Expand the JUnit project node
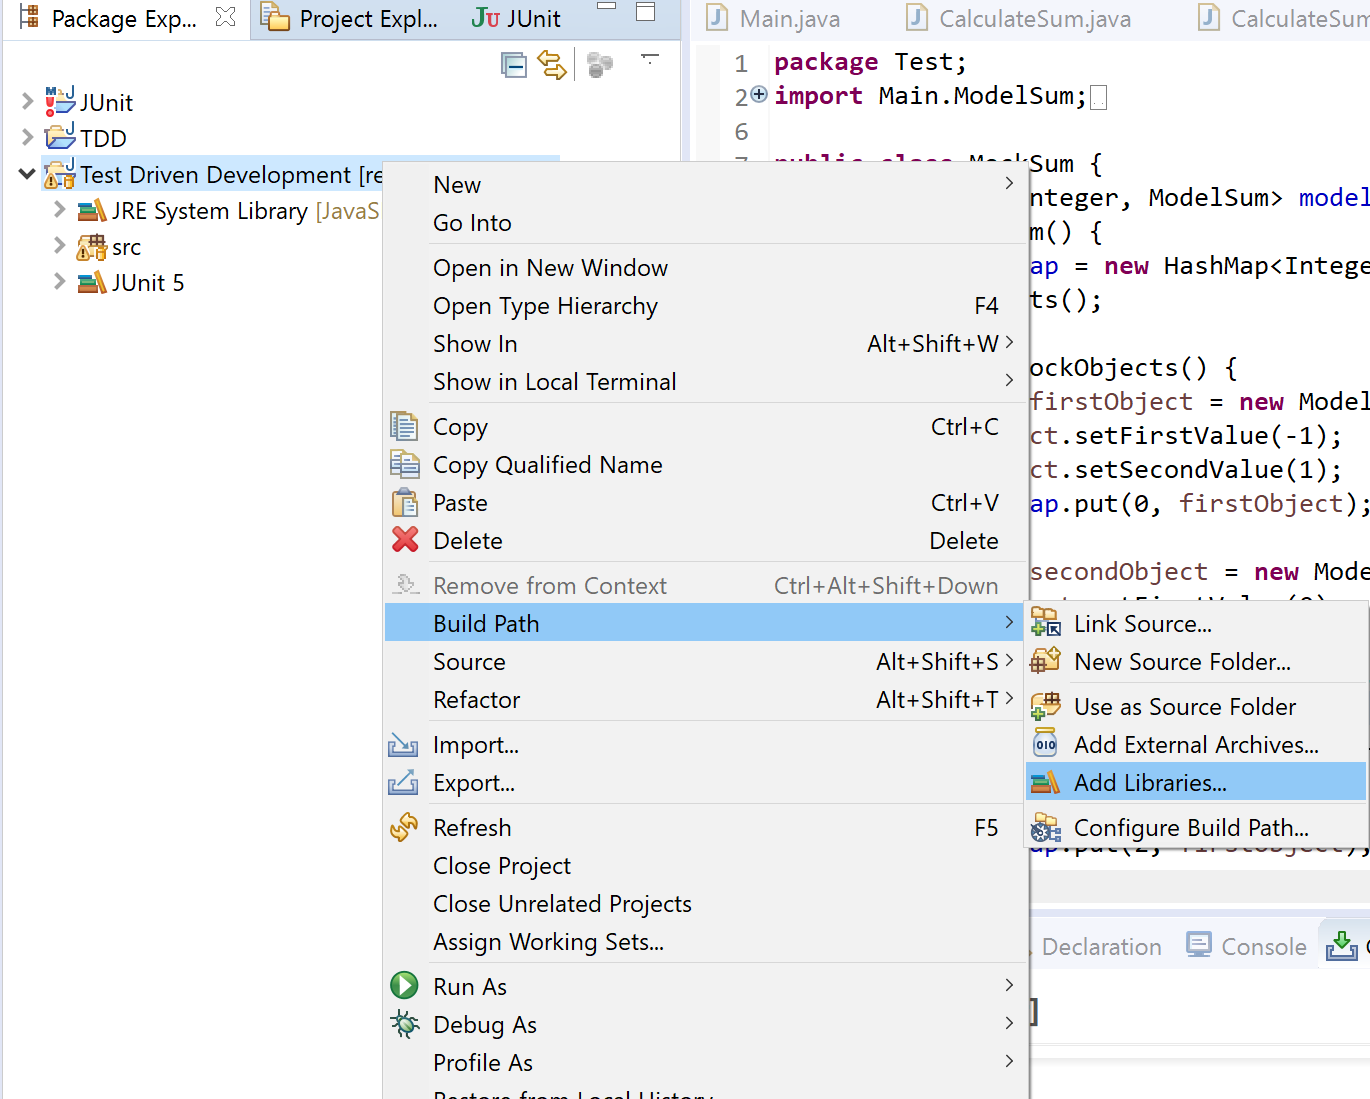Screen dimensions: 1370x1099 tap(27, 102)
